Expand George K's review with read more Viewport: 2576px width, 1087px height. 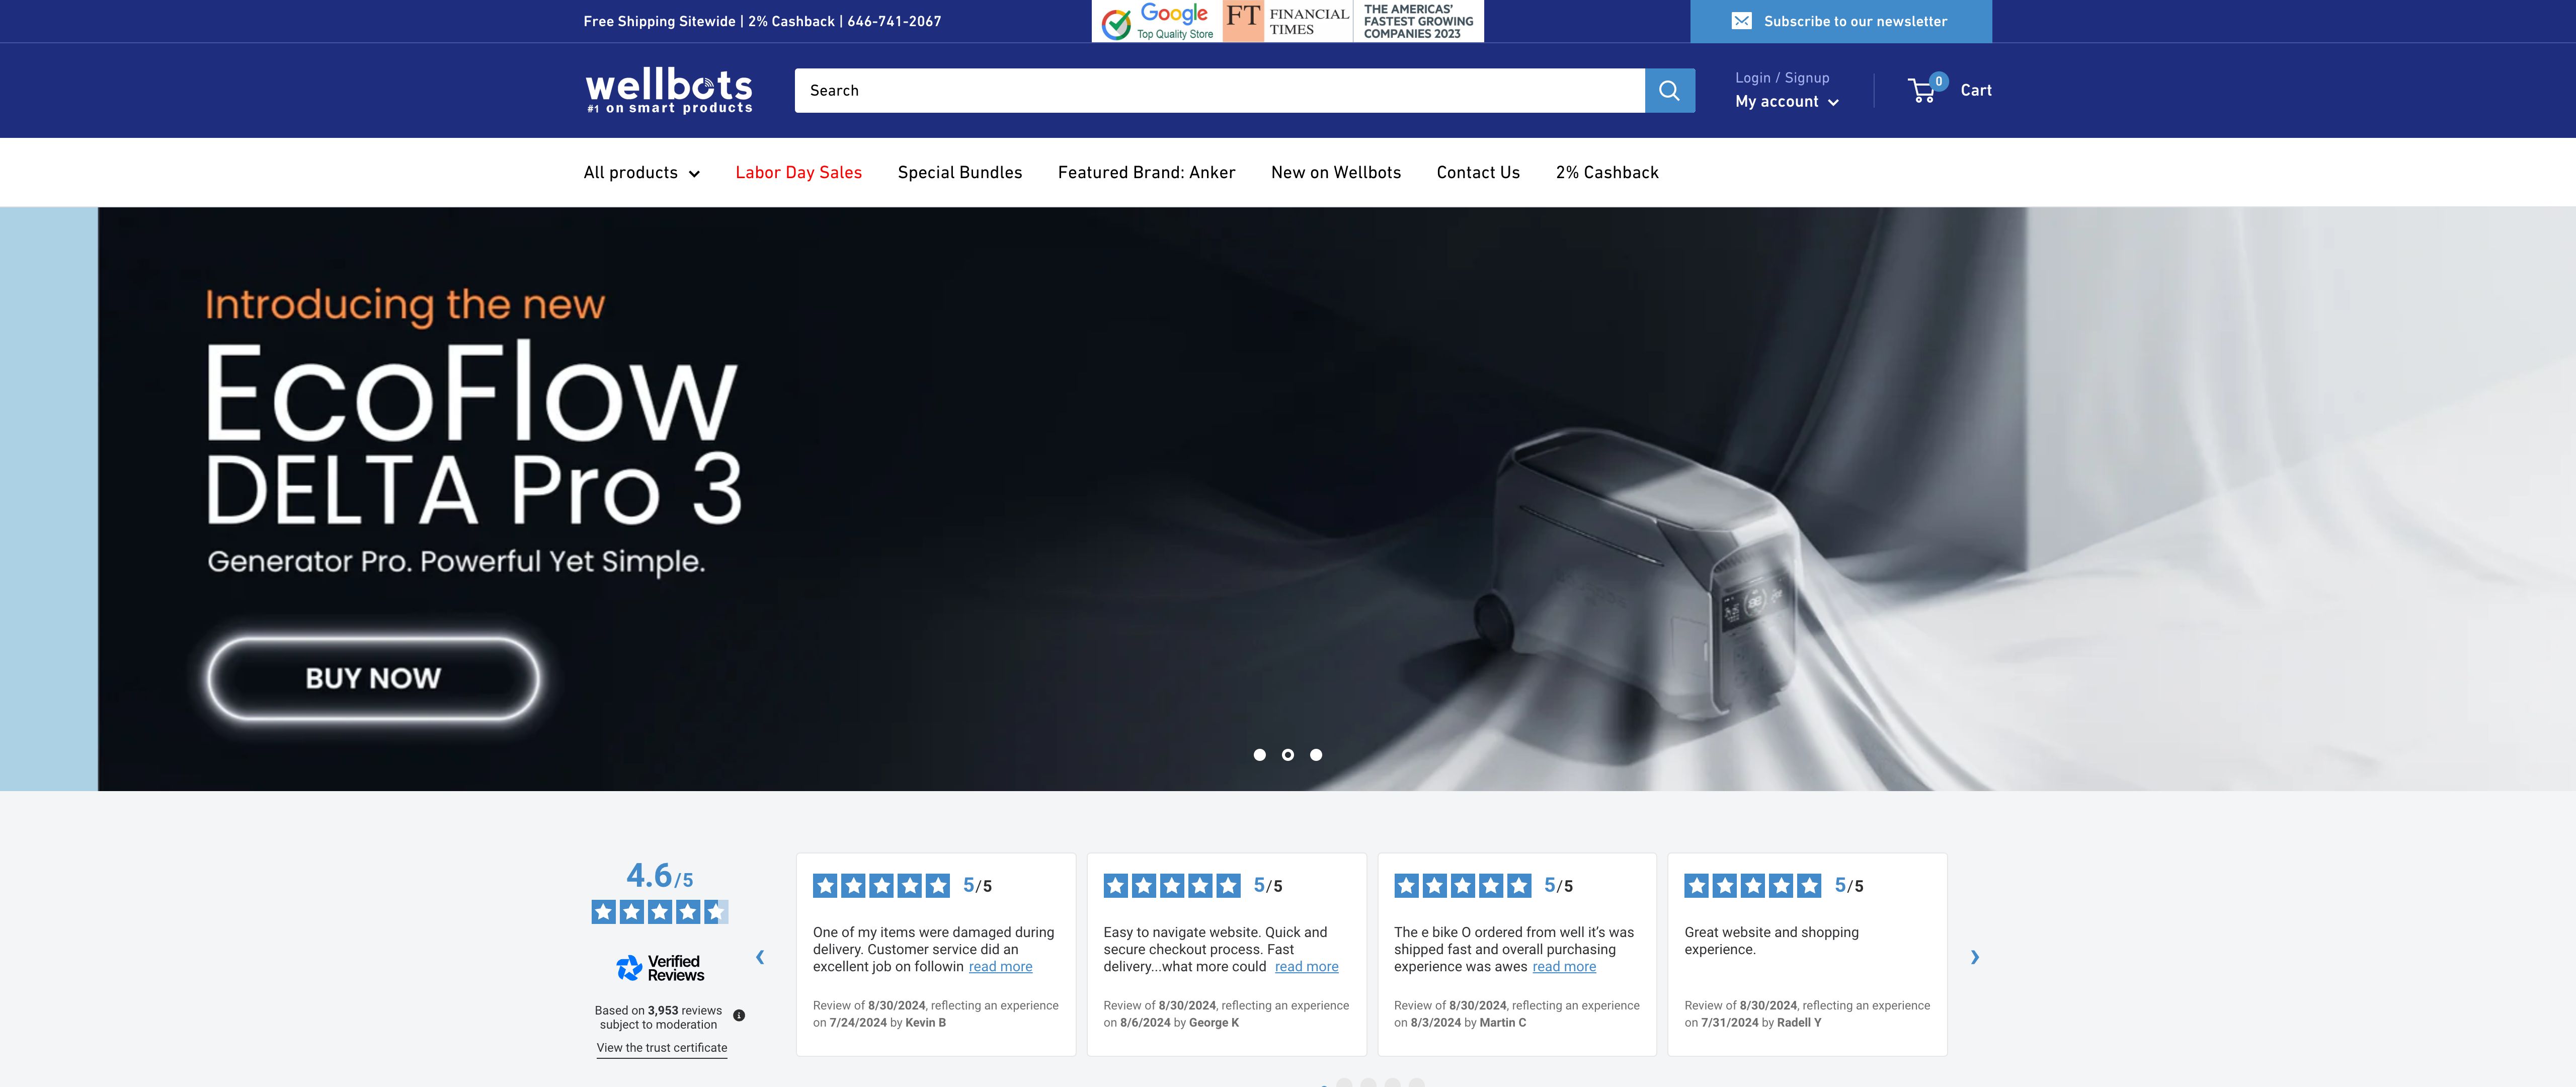[1306, 966]
